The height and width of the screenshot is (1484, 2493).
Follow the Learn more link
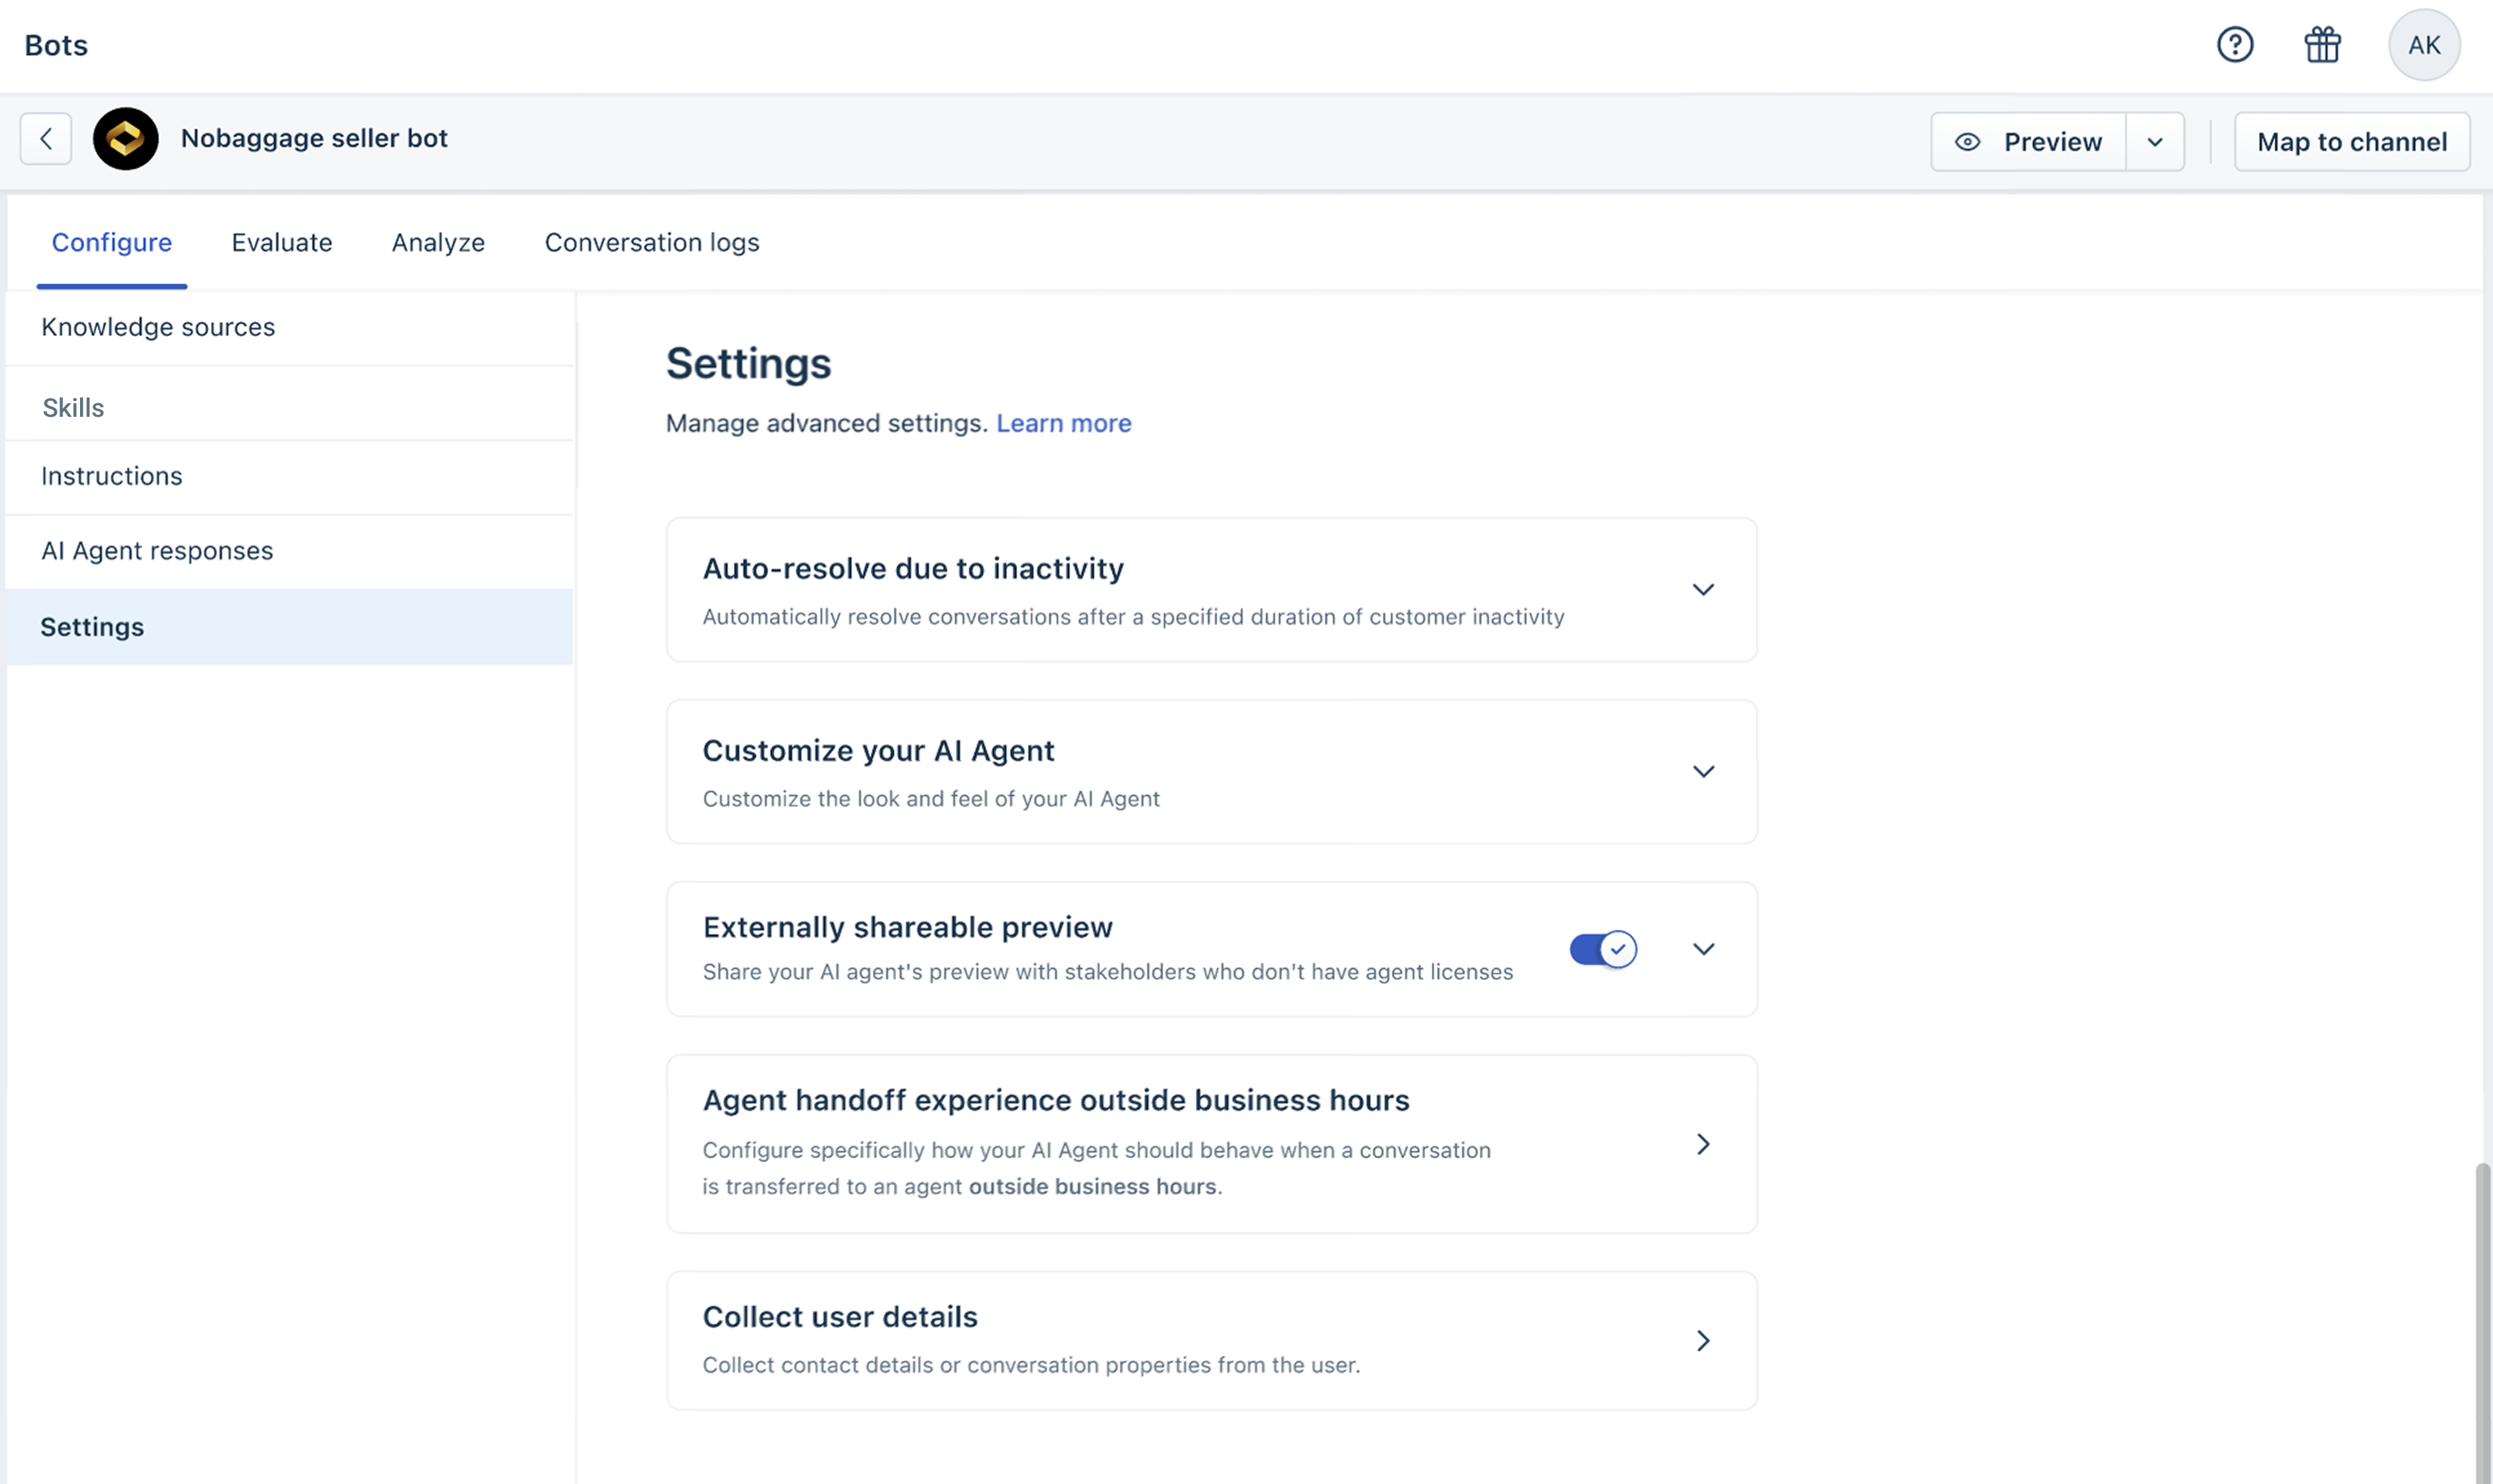point(1063,423)
